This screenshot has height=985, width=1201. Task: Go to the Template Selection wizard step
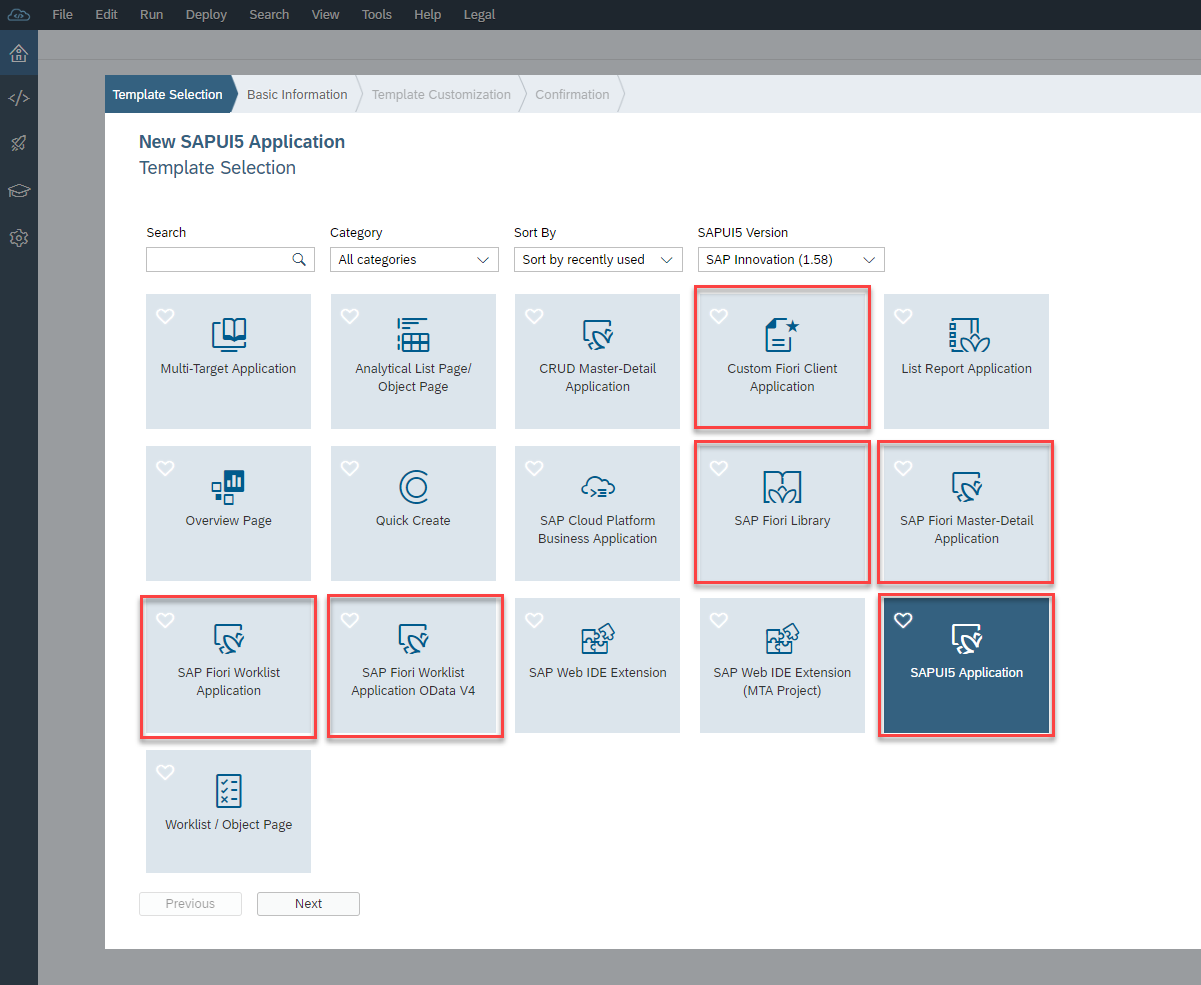[168, 95]
